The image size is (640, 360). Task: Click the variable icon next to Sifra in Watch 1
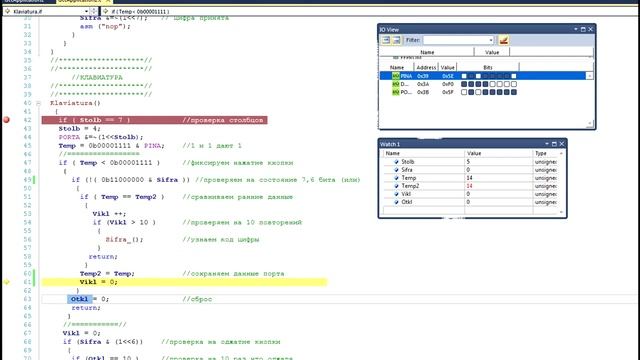click(396, 170)
